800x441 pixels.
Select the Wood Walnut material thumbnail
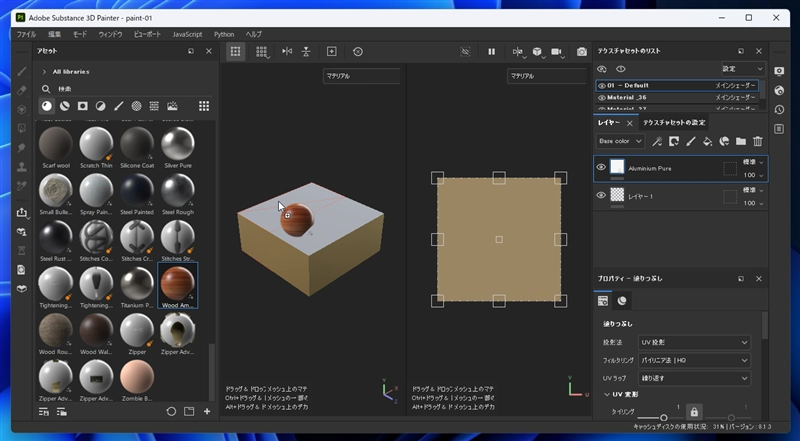[96, 334]
